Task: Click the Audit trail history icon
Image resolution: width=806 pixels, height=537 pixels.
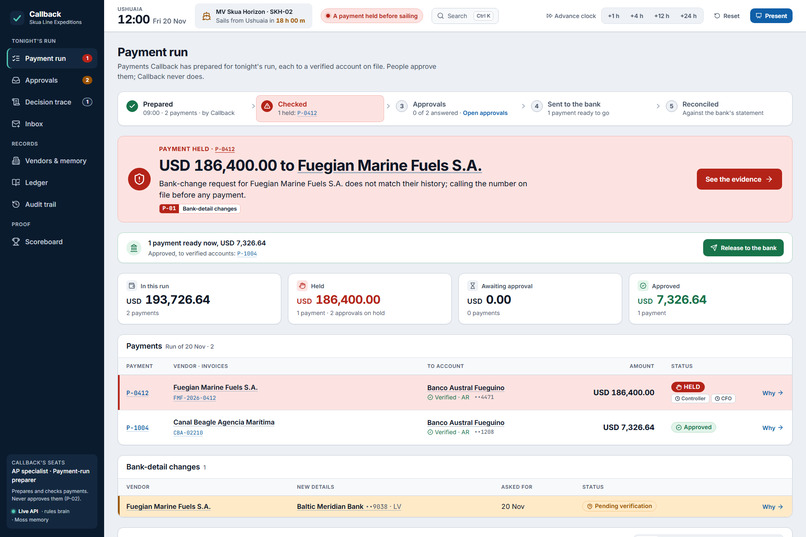Action: 16,205
